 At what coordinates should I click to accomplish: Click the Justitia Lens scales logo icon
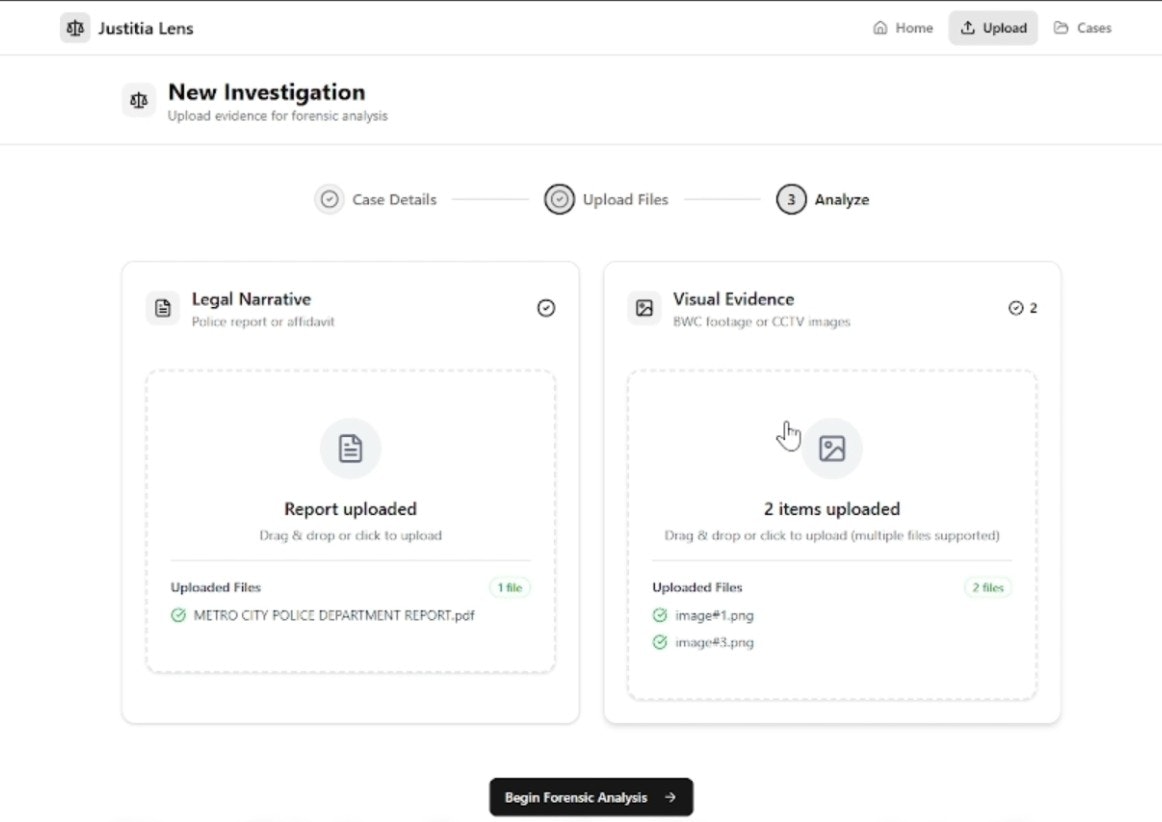tap(74, 27)
